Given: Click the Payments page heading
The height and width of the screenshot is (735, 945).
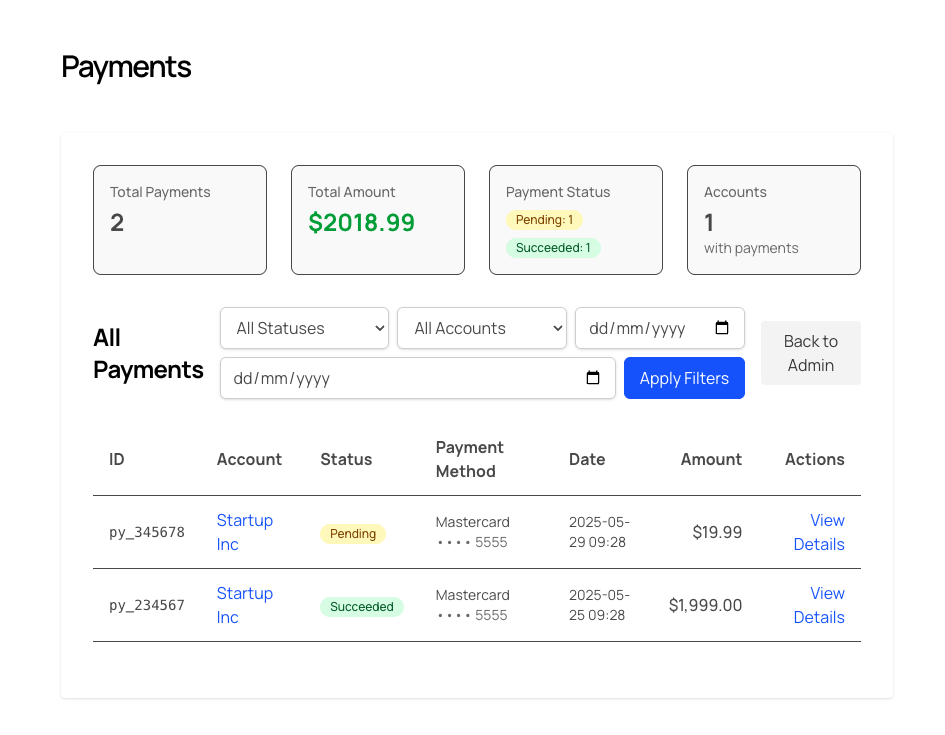Looking at the screenshot, I should [126, 66].
